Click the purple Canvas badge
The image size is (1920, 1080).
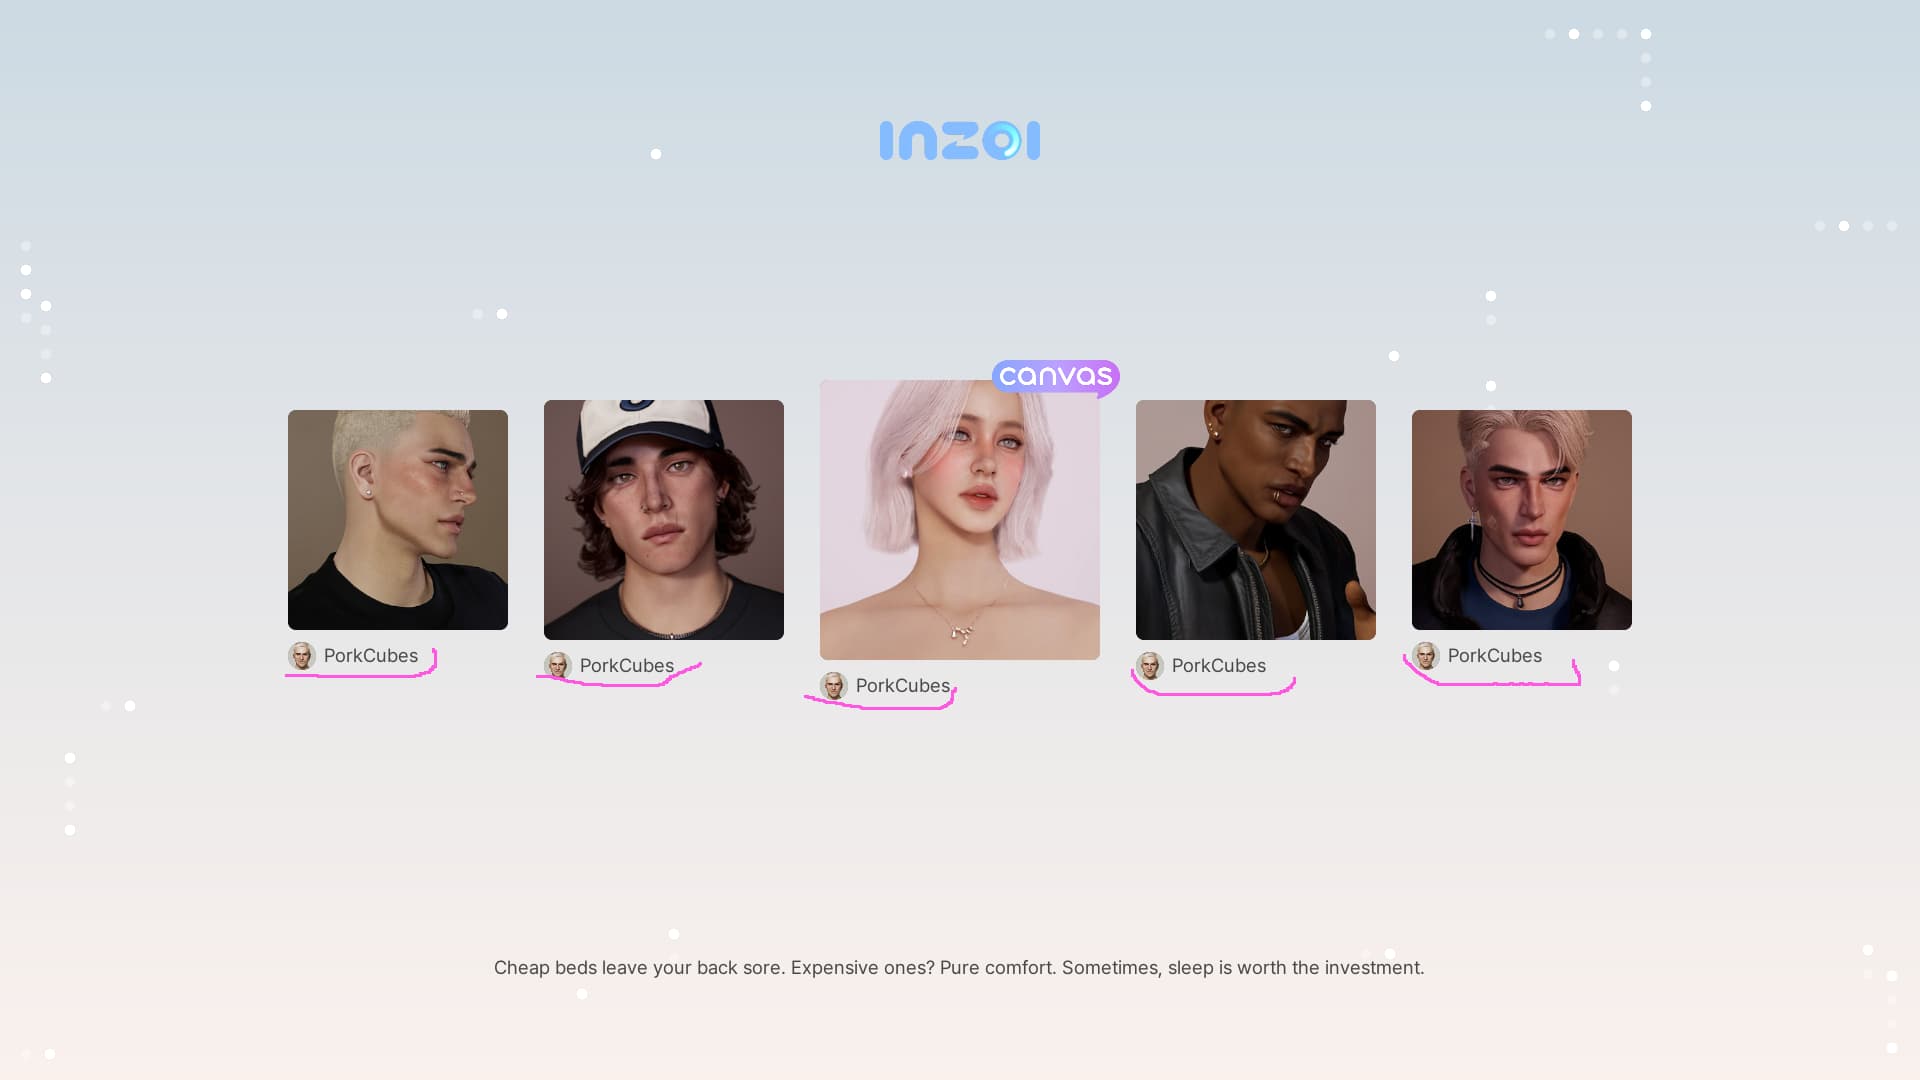click(x=1056, y=377)
